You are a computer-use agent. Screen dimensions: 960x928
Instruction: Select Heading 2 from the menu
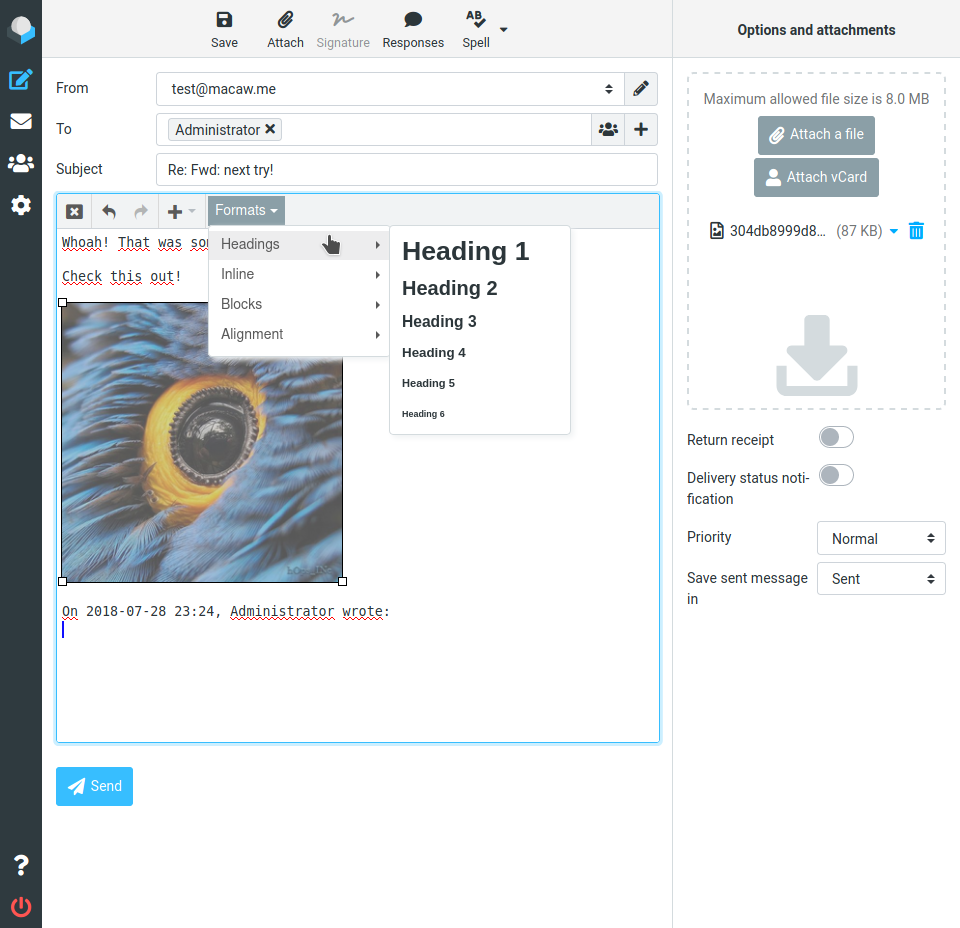tap(449, 288)
